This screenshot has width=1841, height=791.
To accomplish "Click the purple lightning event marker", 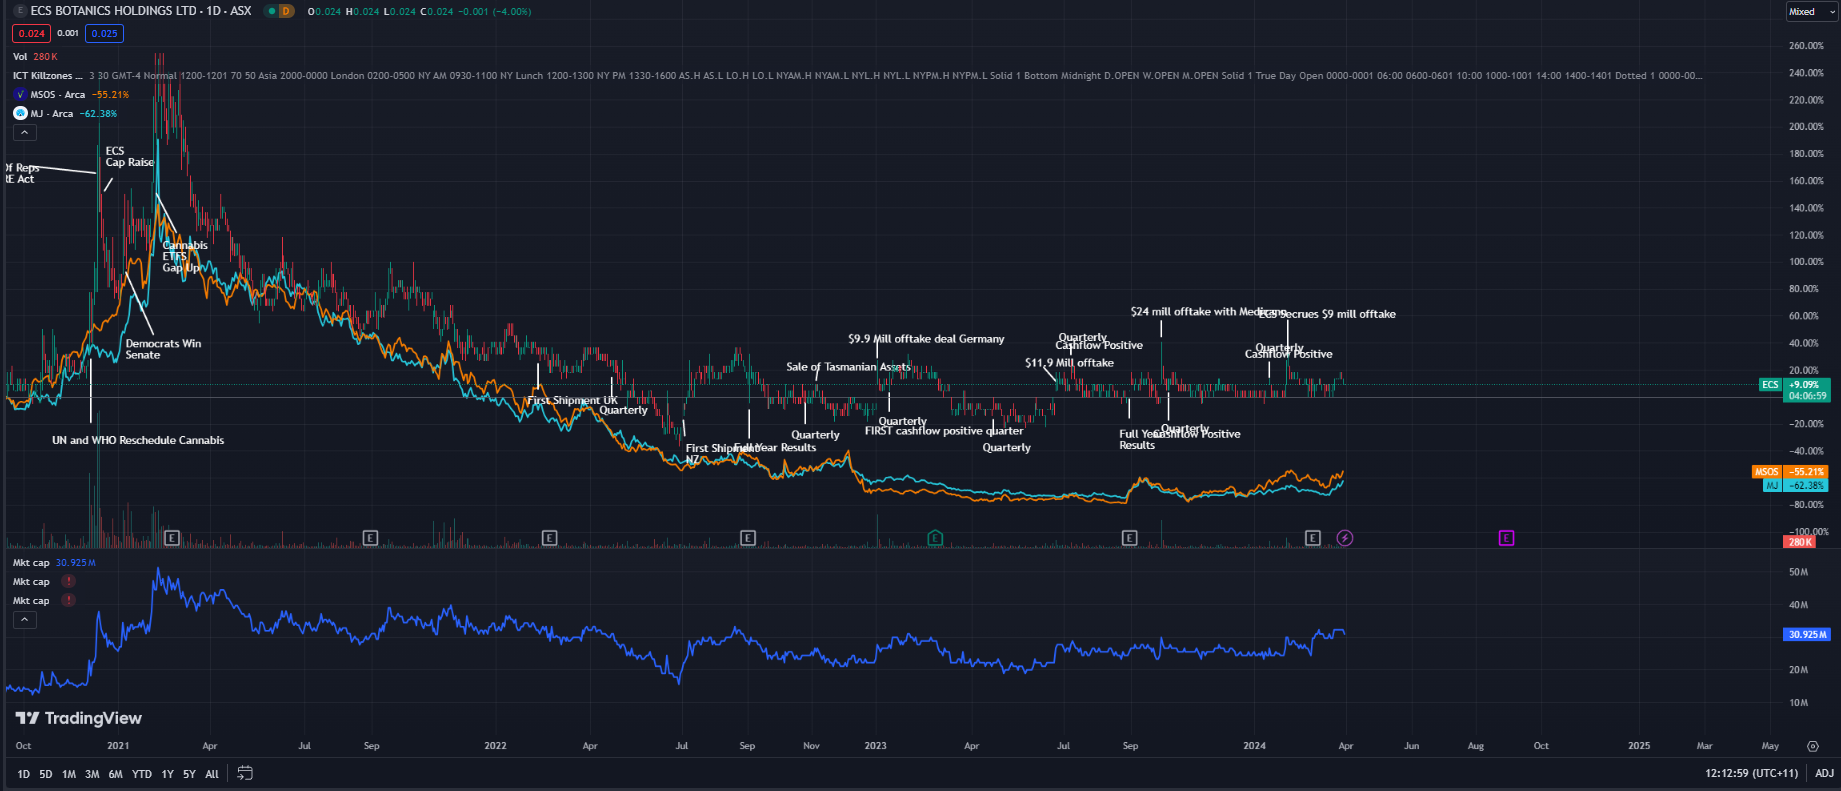I will [1345, 538].
